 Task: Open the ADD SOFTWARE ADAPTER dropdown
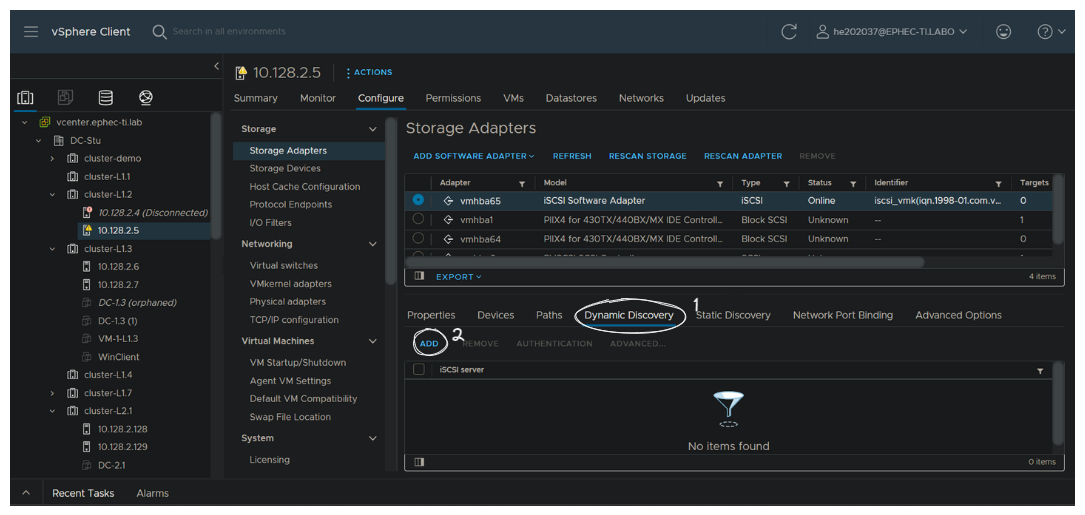[474, 156]
